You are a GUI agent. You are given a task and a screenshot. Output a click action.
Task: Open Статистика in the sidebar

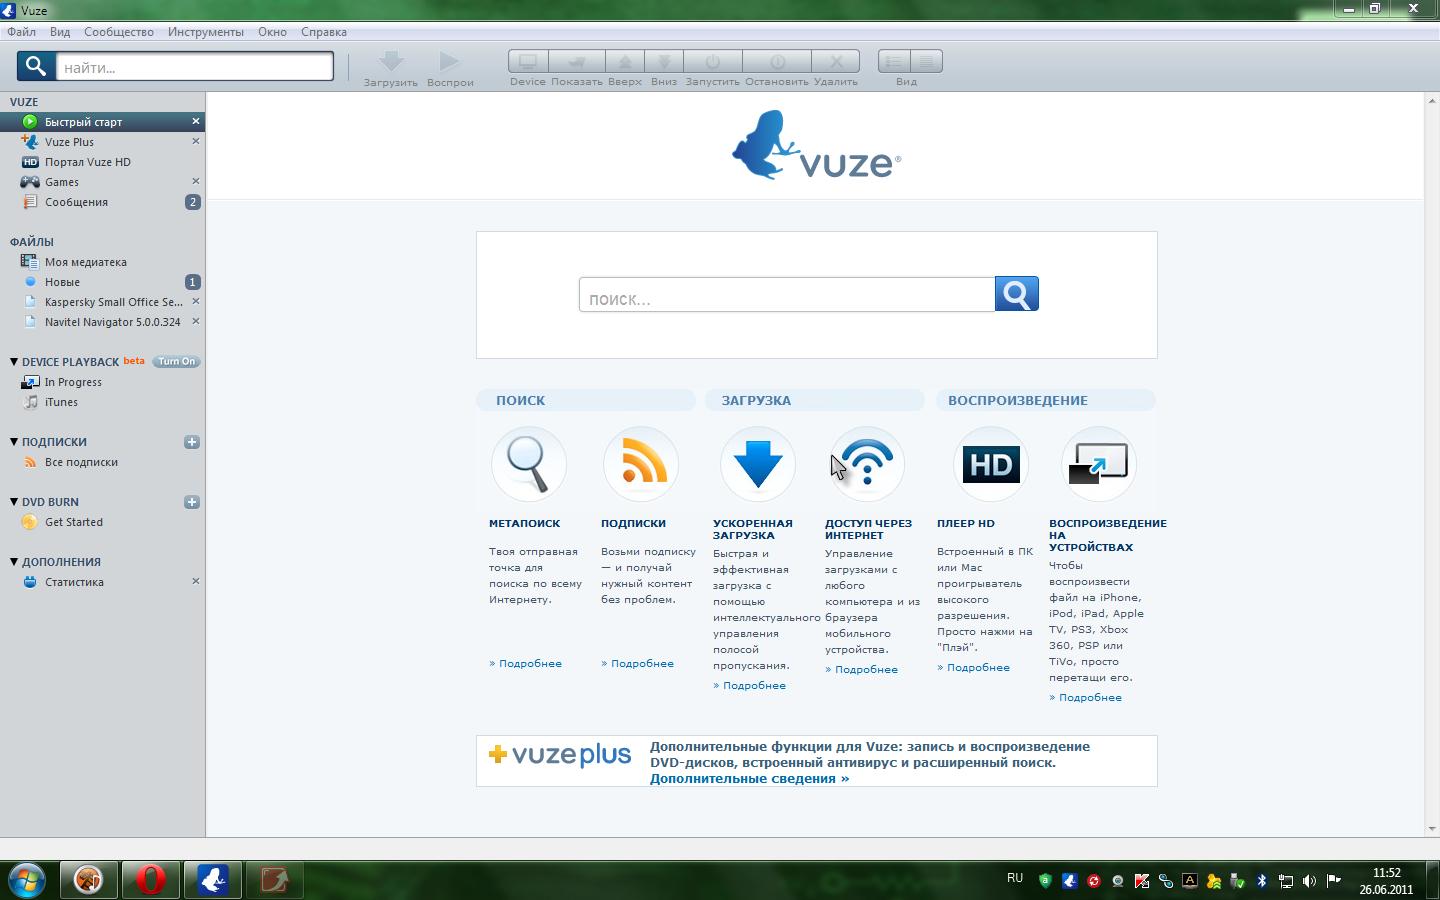click(74, 582)
